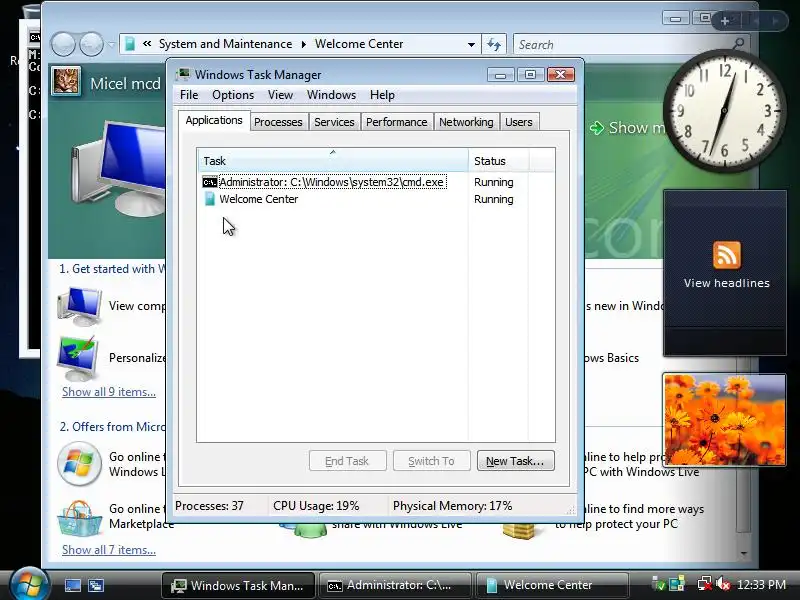The height and width of the screenshot is (600, 800).
Task: Open the View menu in Task Manager
Action: point(280,95)
